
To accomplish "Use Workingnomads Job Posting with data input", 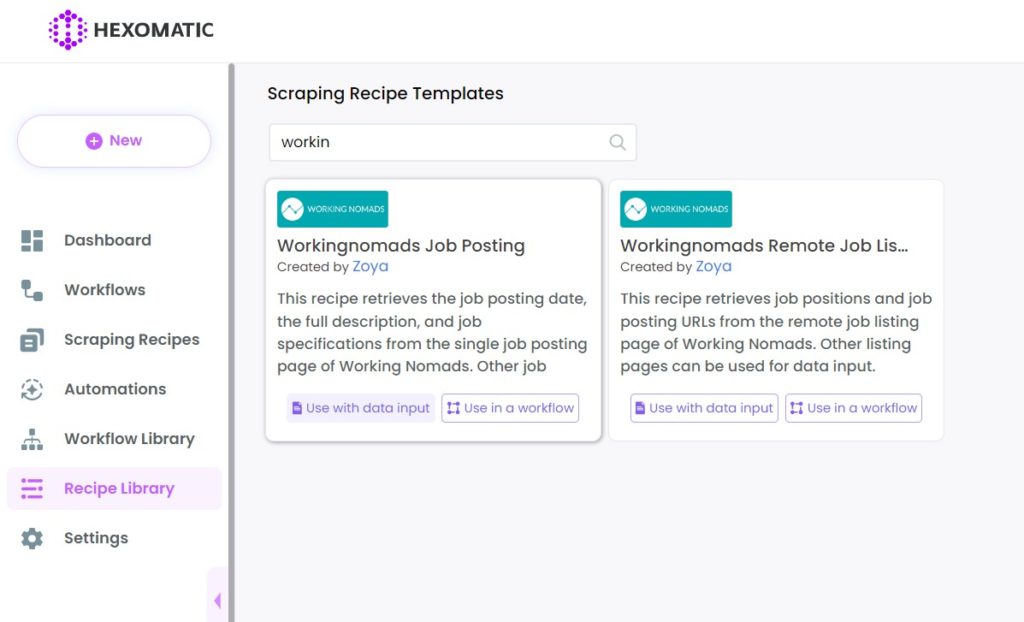I will click(360, 408).
